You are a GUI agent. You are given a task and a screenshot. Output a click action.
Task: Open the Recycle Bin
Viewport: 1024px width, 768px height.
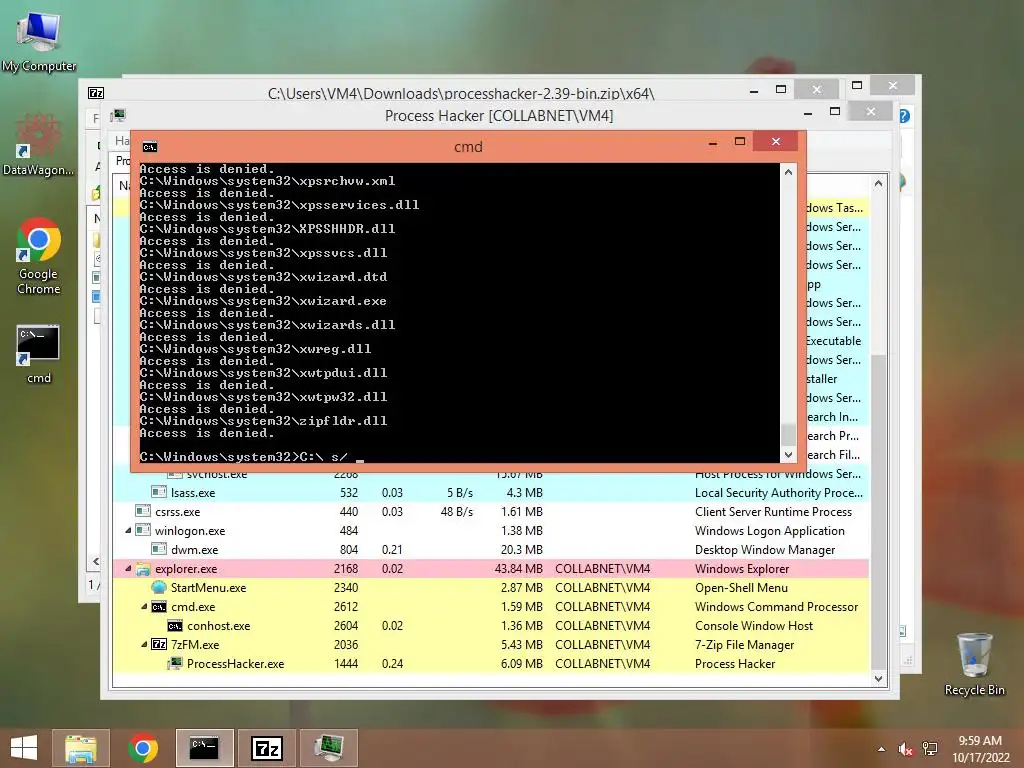point(974,664)
